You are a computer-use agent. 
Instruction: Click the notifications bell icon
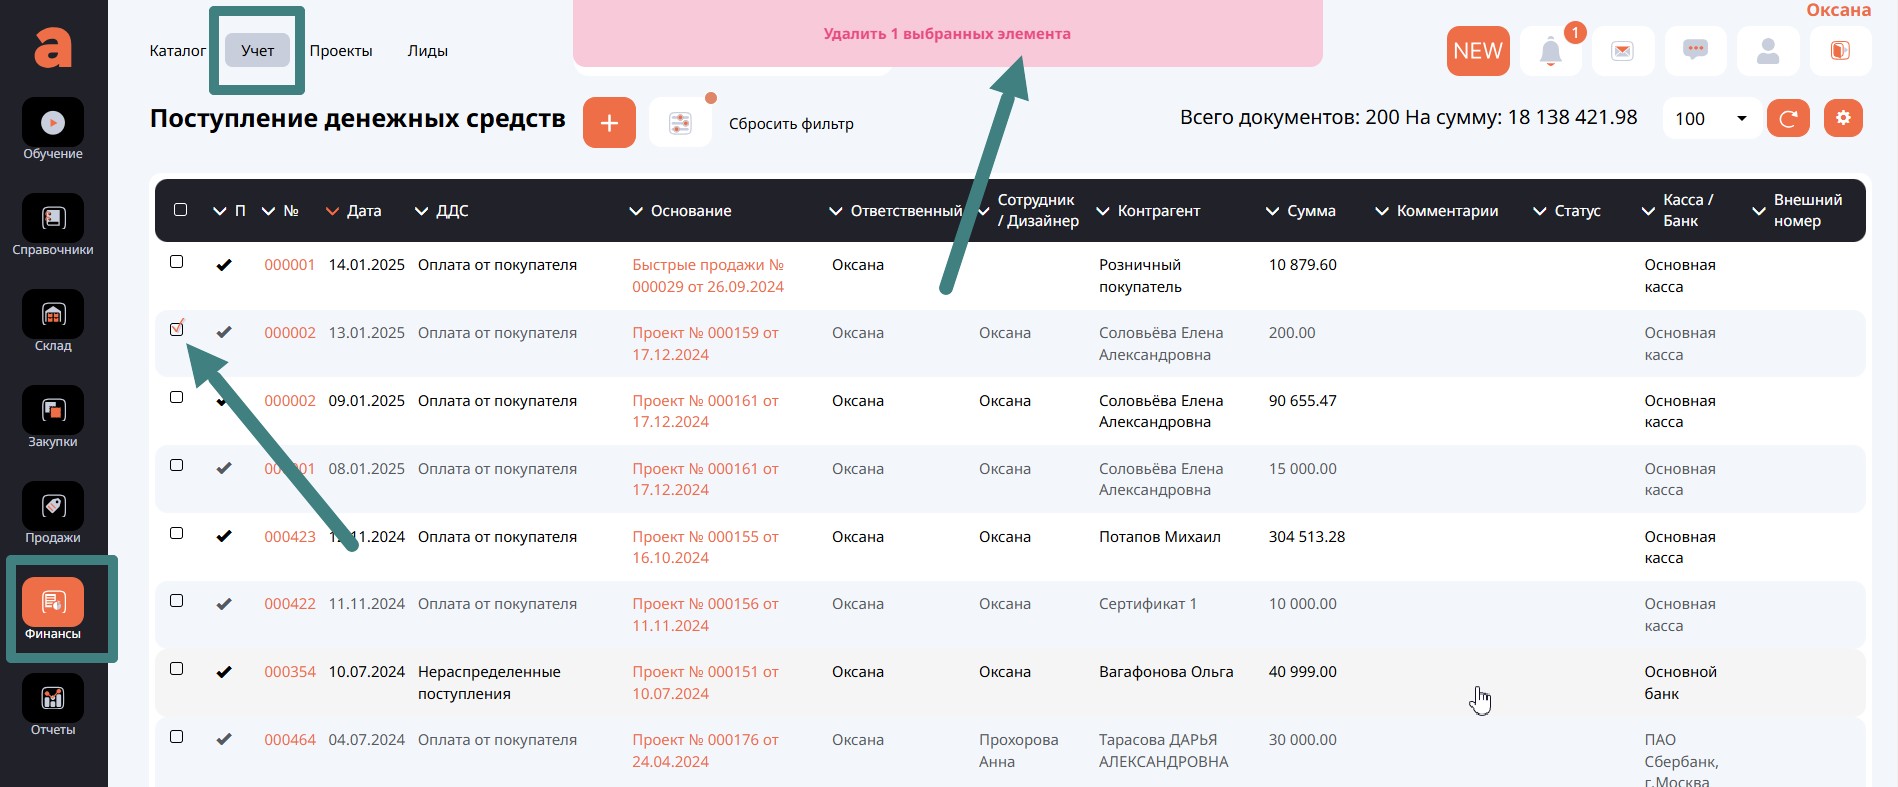(x=1550, y=51)
